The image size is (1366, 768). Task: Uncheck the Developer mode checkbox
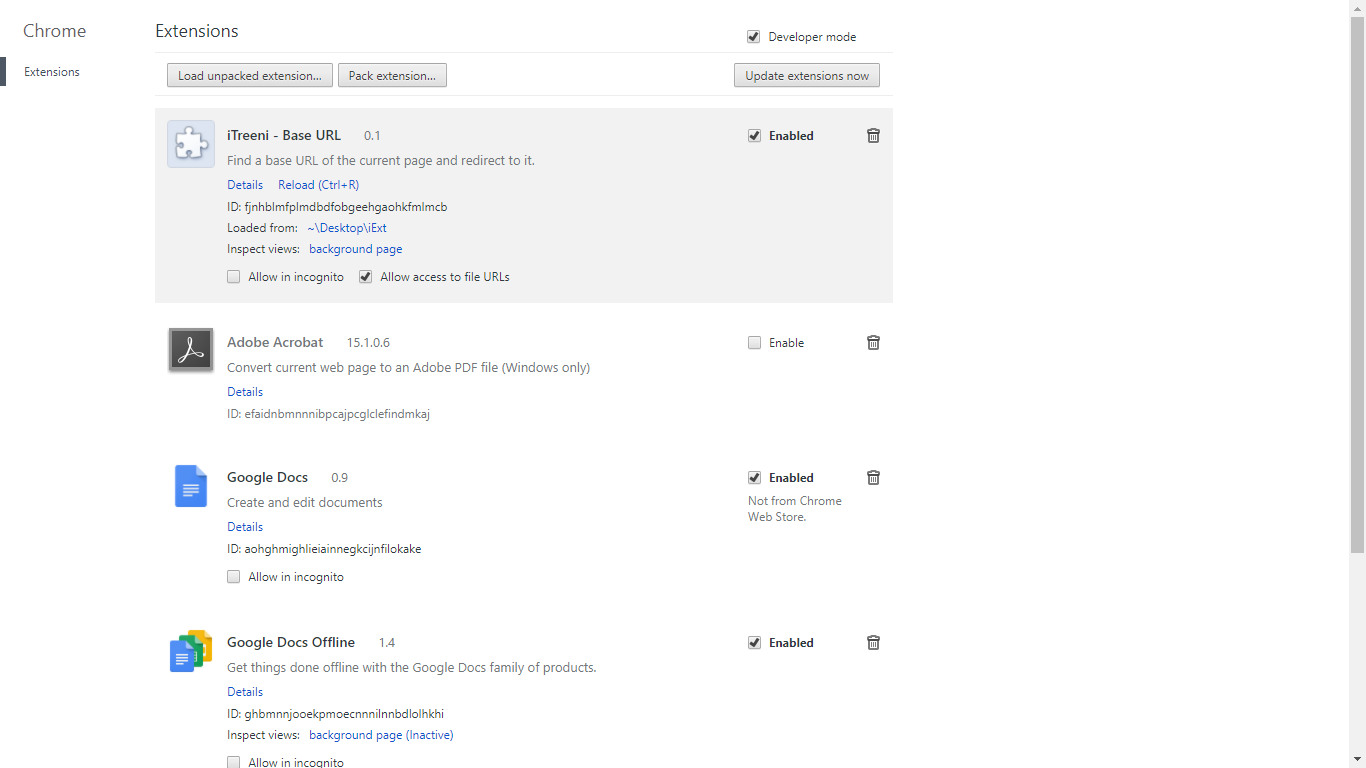coord(754,37)
